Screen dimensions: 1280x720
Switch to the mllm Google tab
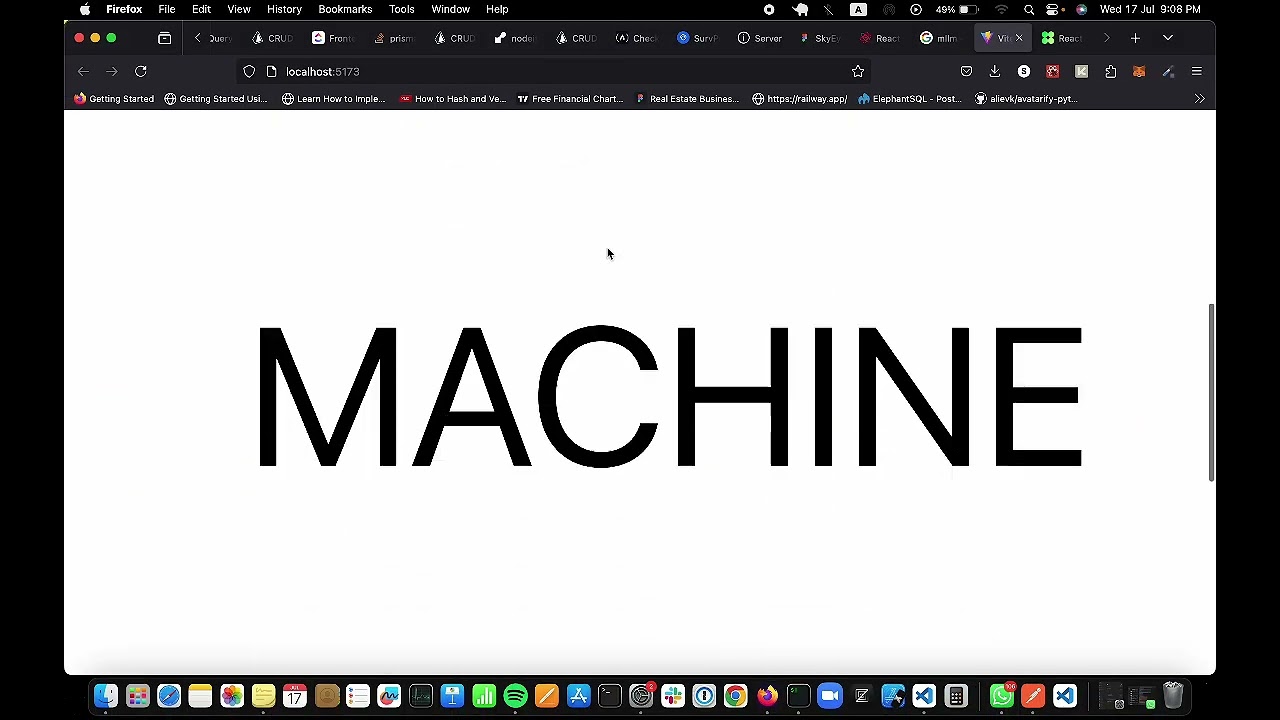point(939,38)
